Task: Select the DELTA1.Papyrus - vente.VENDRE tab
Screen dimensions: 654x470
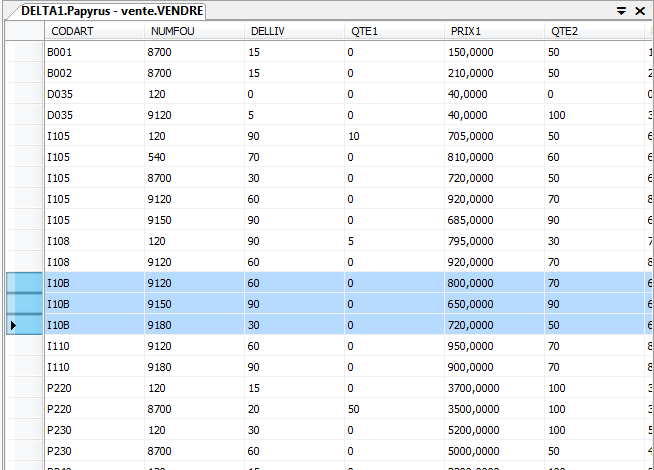Action: 112,10
